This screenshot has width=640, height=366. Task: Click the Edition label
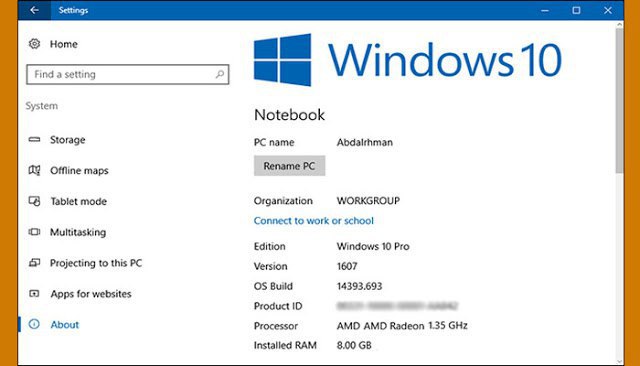click(x=269, y=246)
